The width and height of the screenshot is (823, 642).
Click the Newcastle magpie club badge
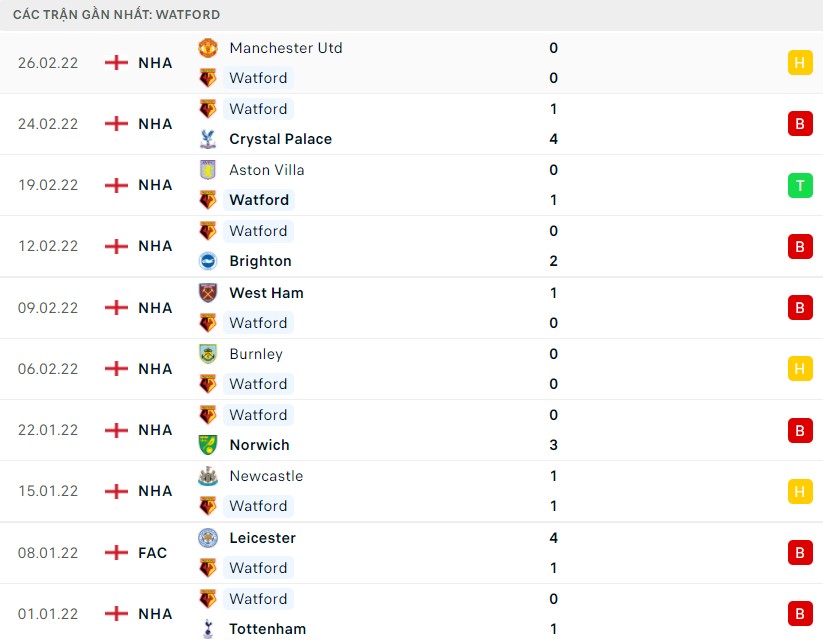209,476
